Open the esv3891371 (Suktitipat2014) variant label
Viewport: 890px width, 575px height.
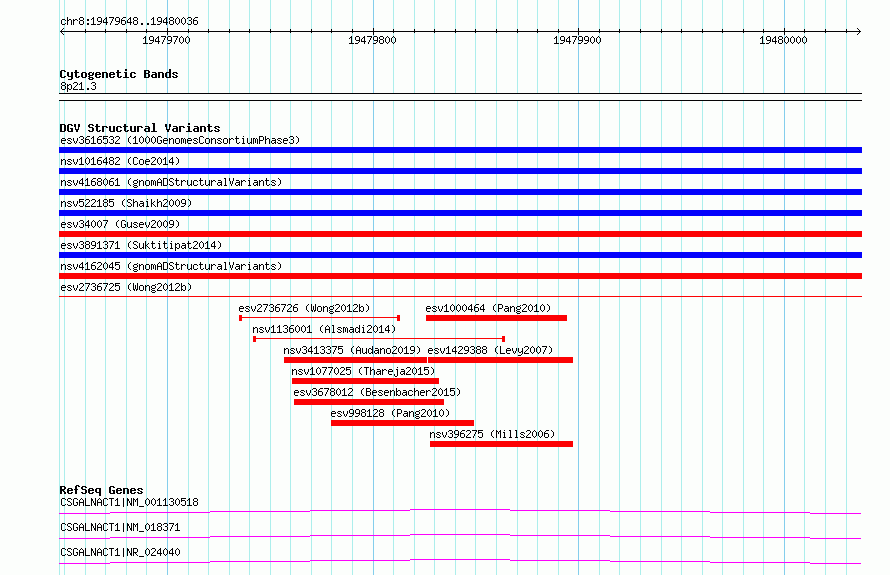click(141, 245)
